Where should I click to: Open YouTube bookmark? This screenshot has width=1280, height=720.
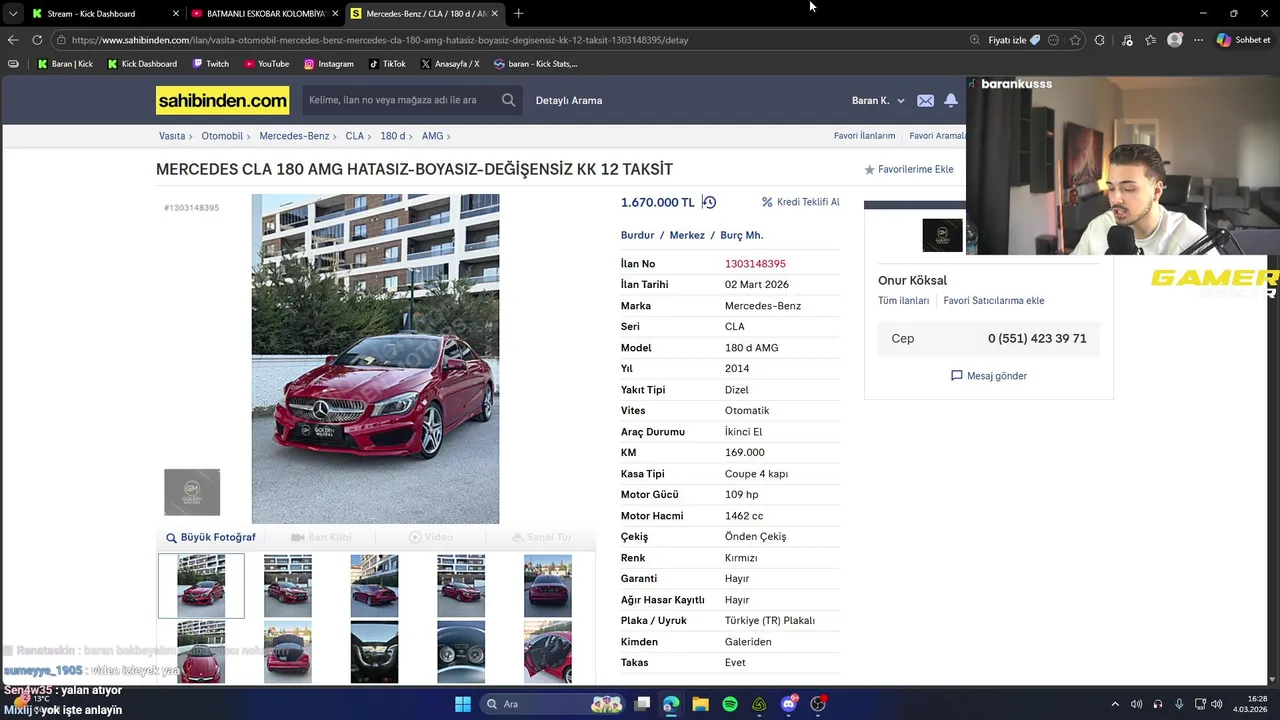click(x=266, y=64)
